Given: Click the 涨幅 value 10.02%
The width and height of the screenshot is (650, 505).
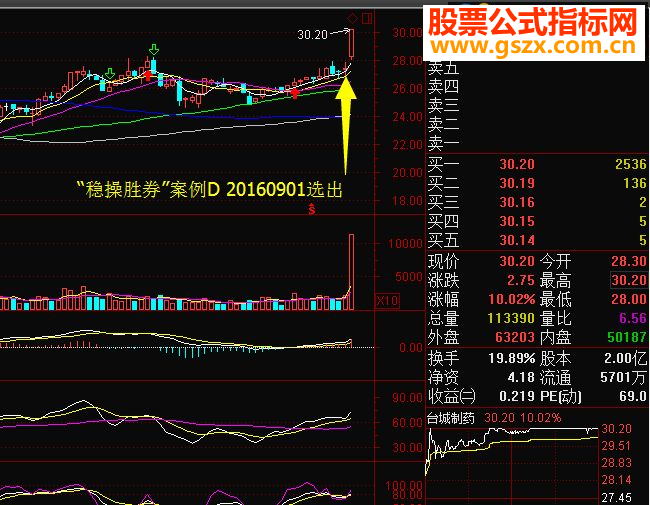Looking at the screenshot, I should pos(512,300).
